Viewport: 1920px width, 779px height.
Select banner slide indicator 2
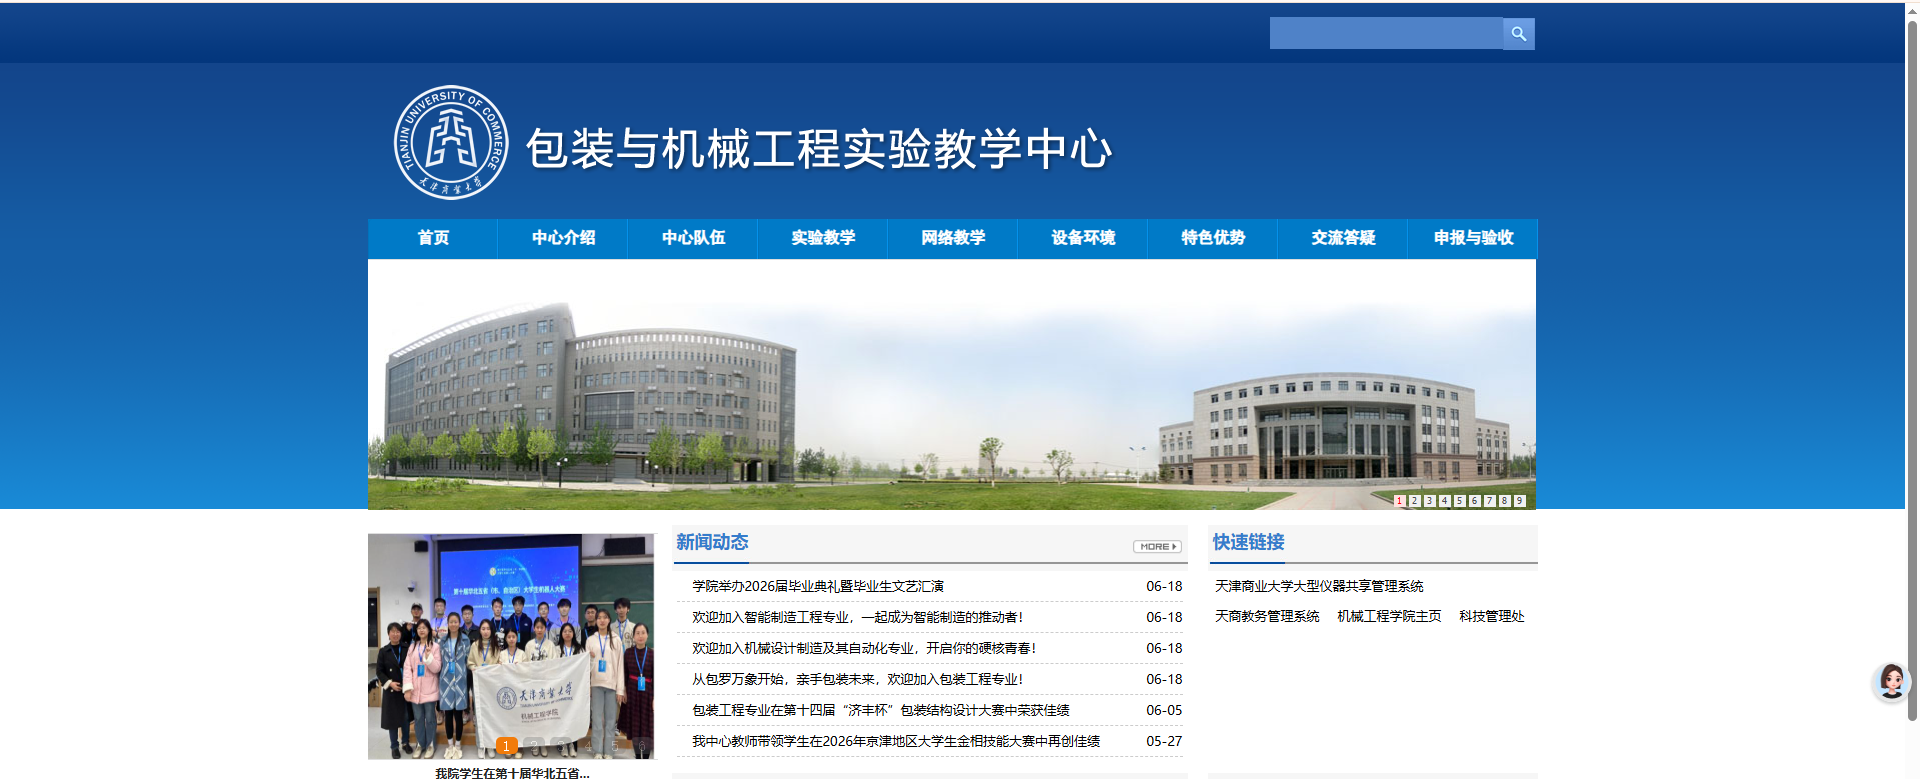[x=1414, y=501]
